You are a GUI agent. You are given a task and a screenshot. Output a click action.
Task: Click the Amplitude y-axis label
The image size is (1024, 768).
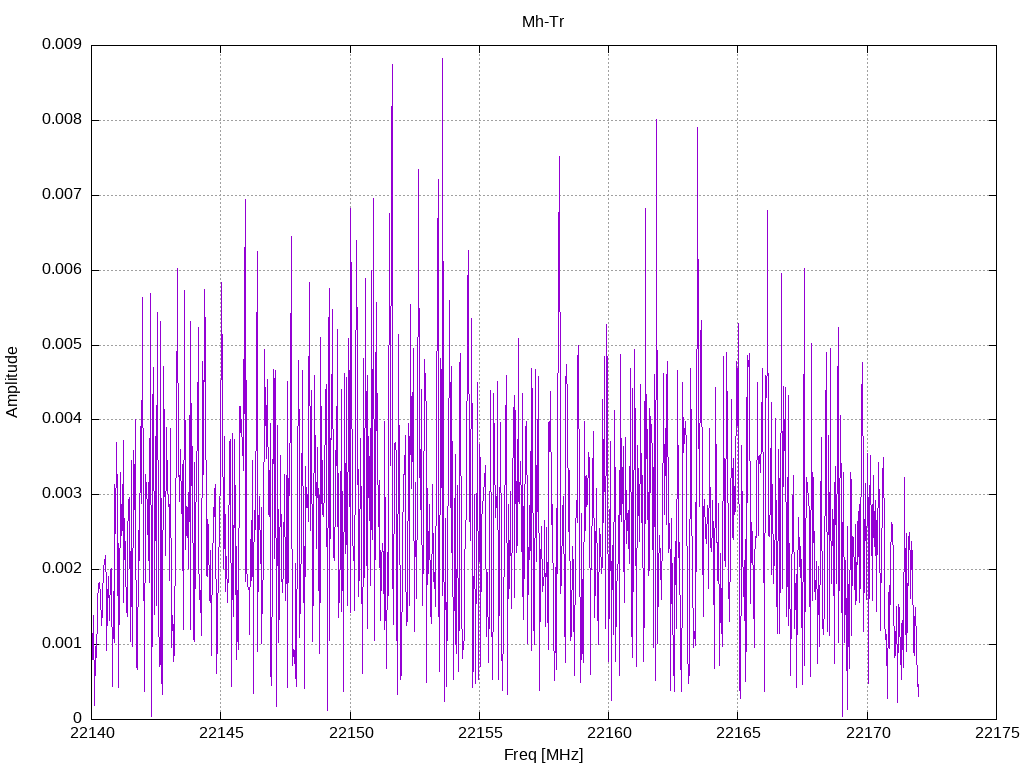(12, 382)
